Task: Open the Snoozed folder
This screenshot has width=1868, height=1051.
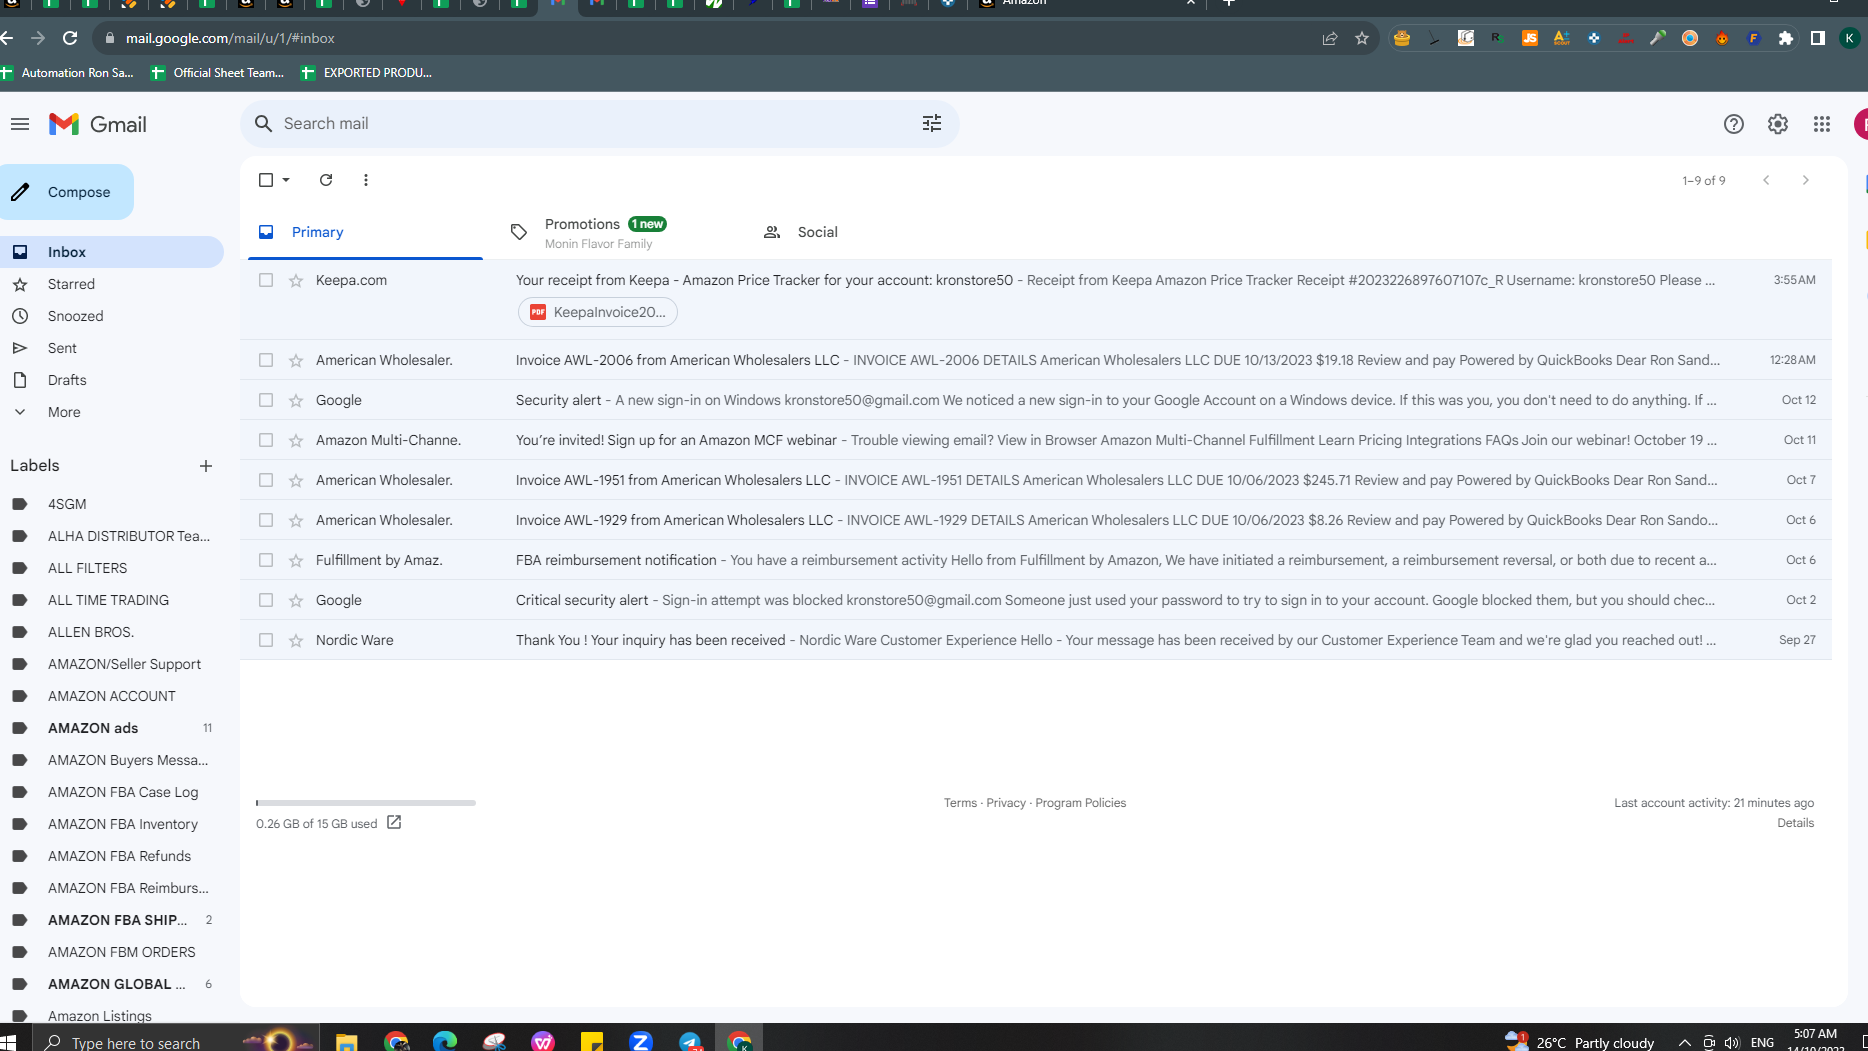Action: point(112,316)
